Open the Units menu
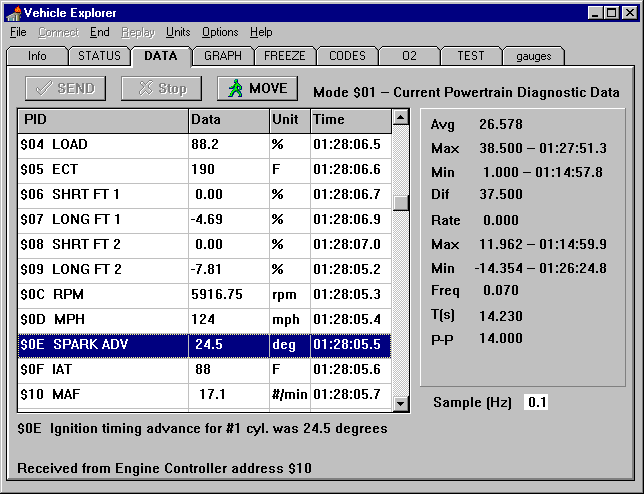644x494 pixels. pos(178,32)
